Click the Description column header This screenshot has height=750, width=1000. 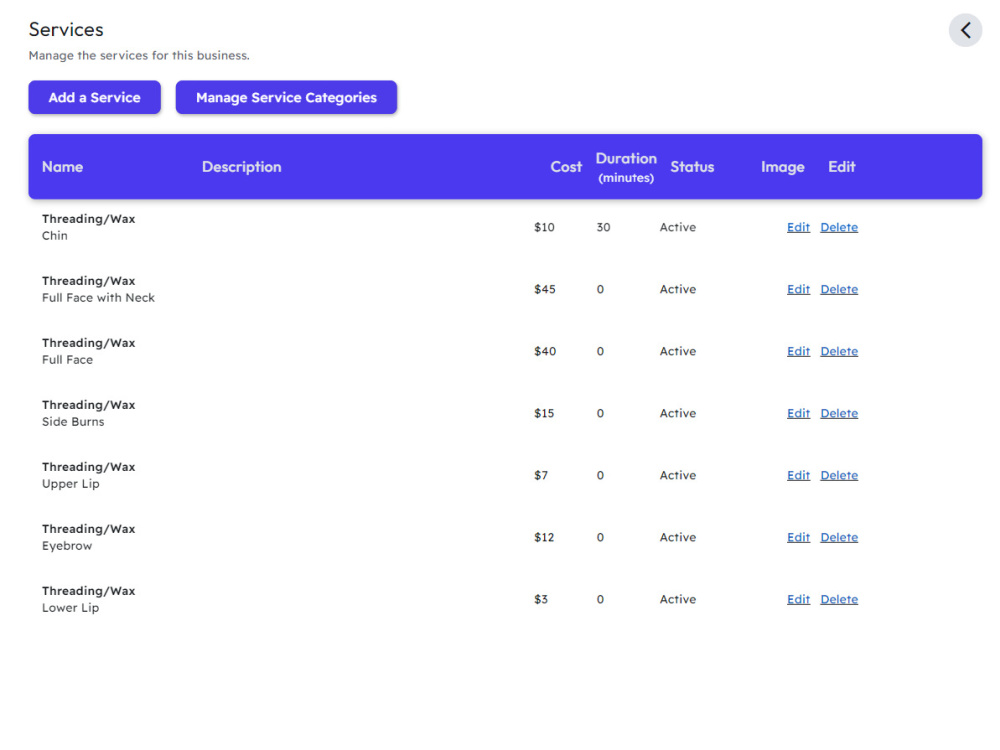tap(242, 167)
